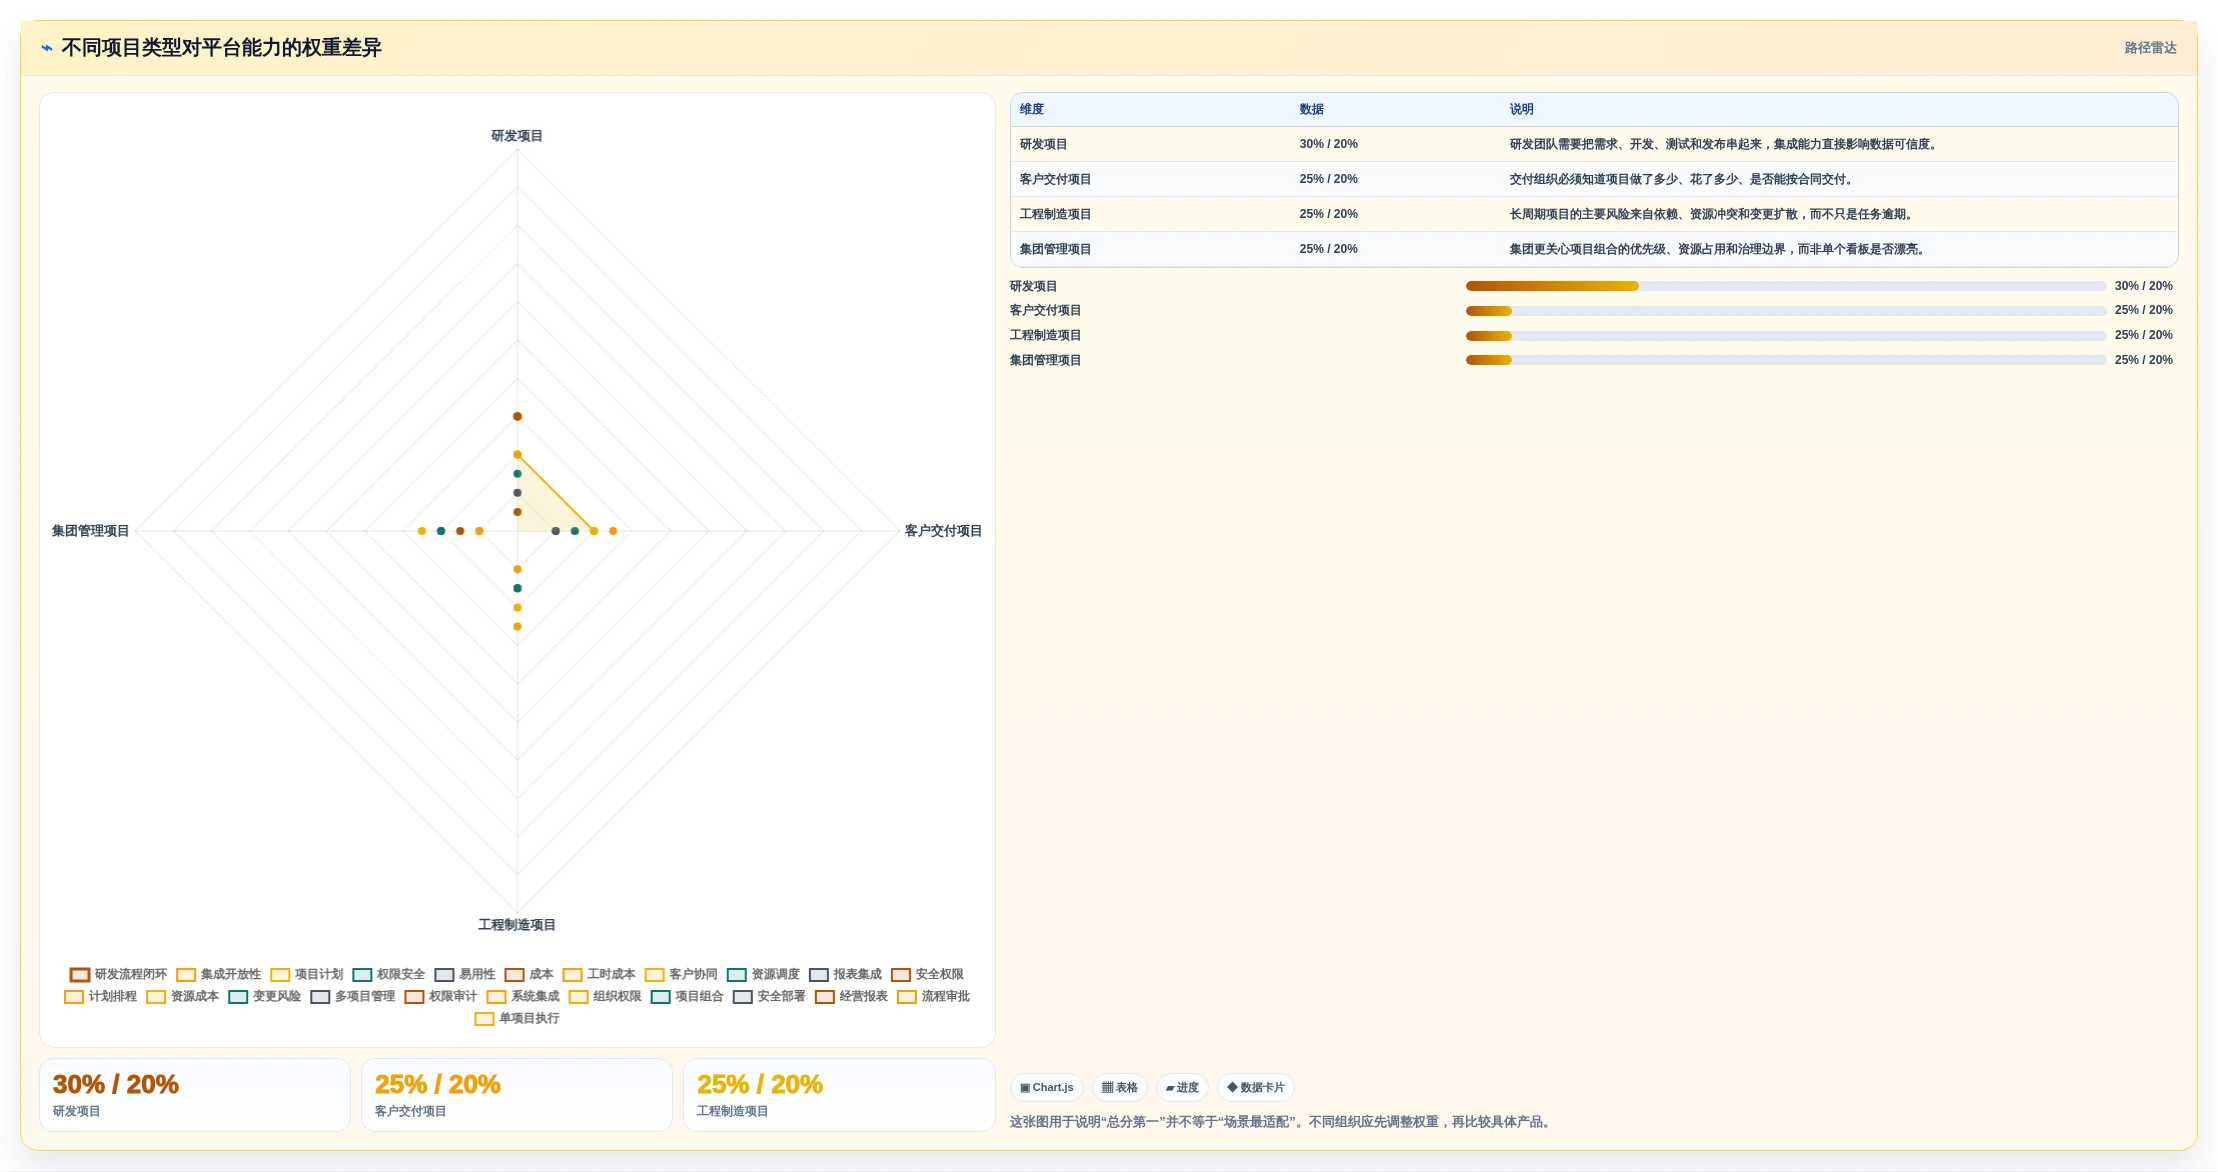Screen dimensions: 2218x1172
Task: Click the page title 不同项目类型对平台能力的权重差异
Action: coord(221,48)
